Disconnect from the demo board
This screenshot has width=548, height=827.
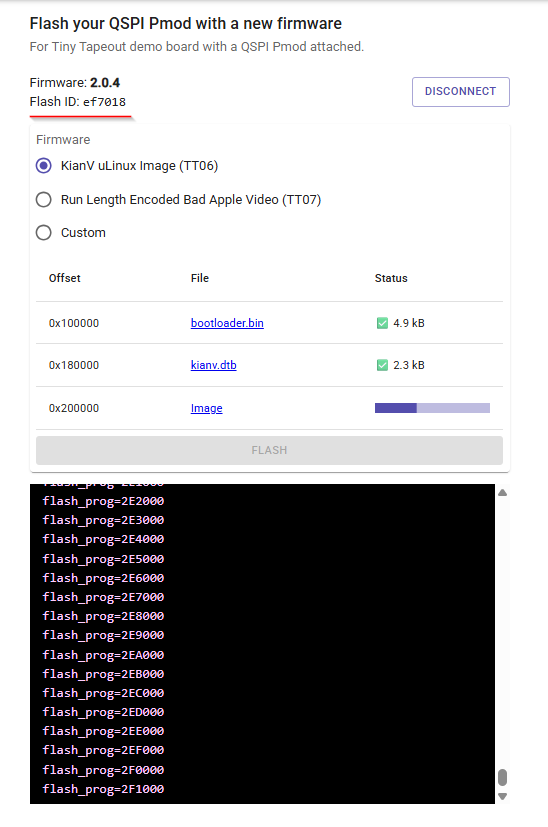pyautogui.click(x=460, y=92)
